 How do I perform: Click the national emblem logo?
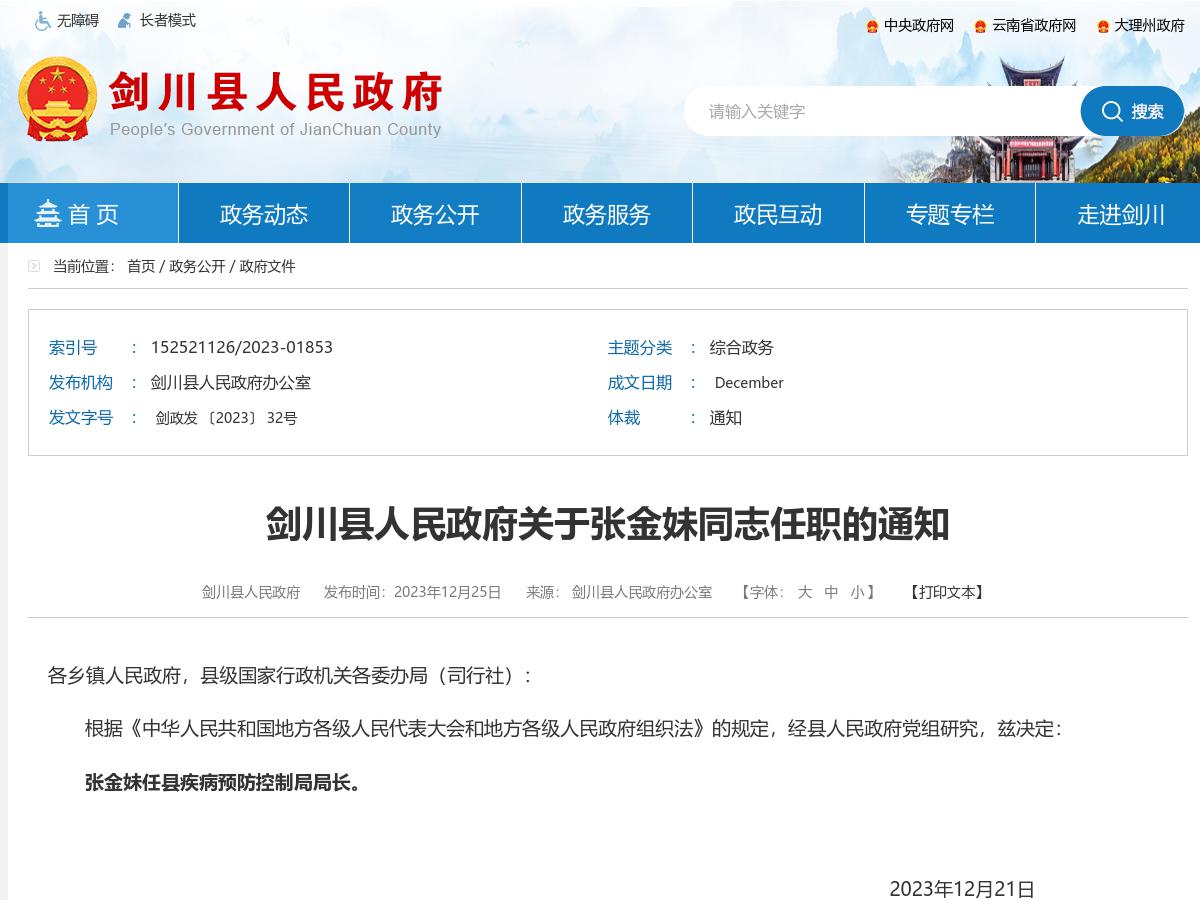tap(57, 99)
